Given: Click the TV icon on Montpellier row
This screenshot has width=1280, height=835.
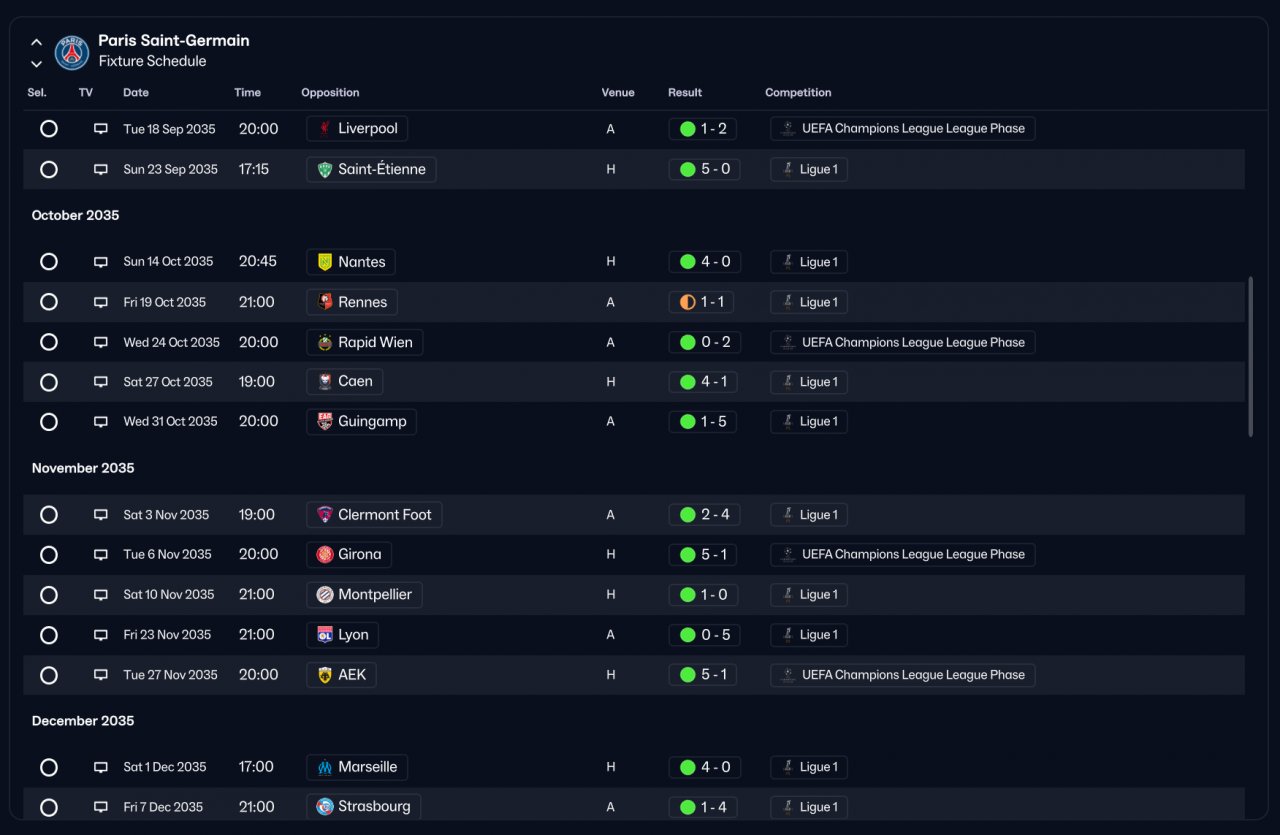Looking at the screenshot, I should point(101,595).
